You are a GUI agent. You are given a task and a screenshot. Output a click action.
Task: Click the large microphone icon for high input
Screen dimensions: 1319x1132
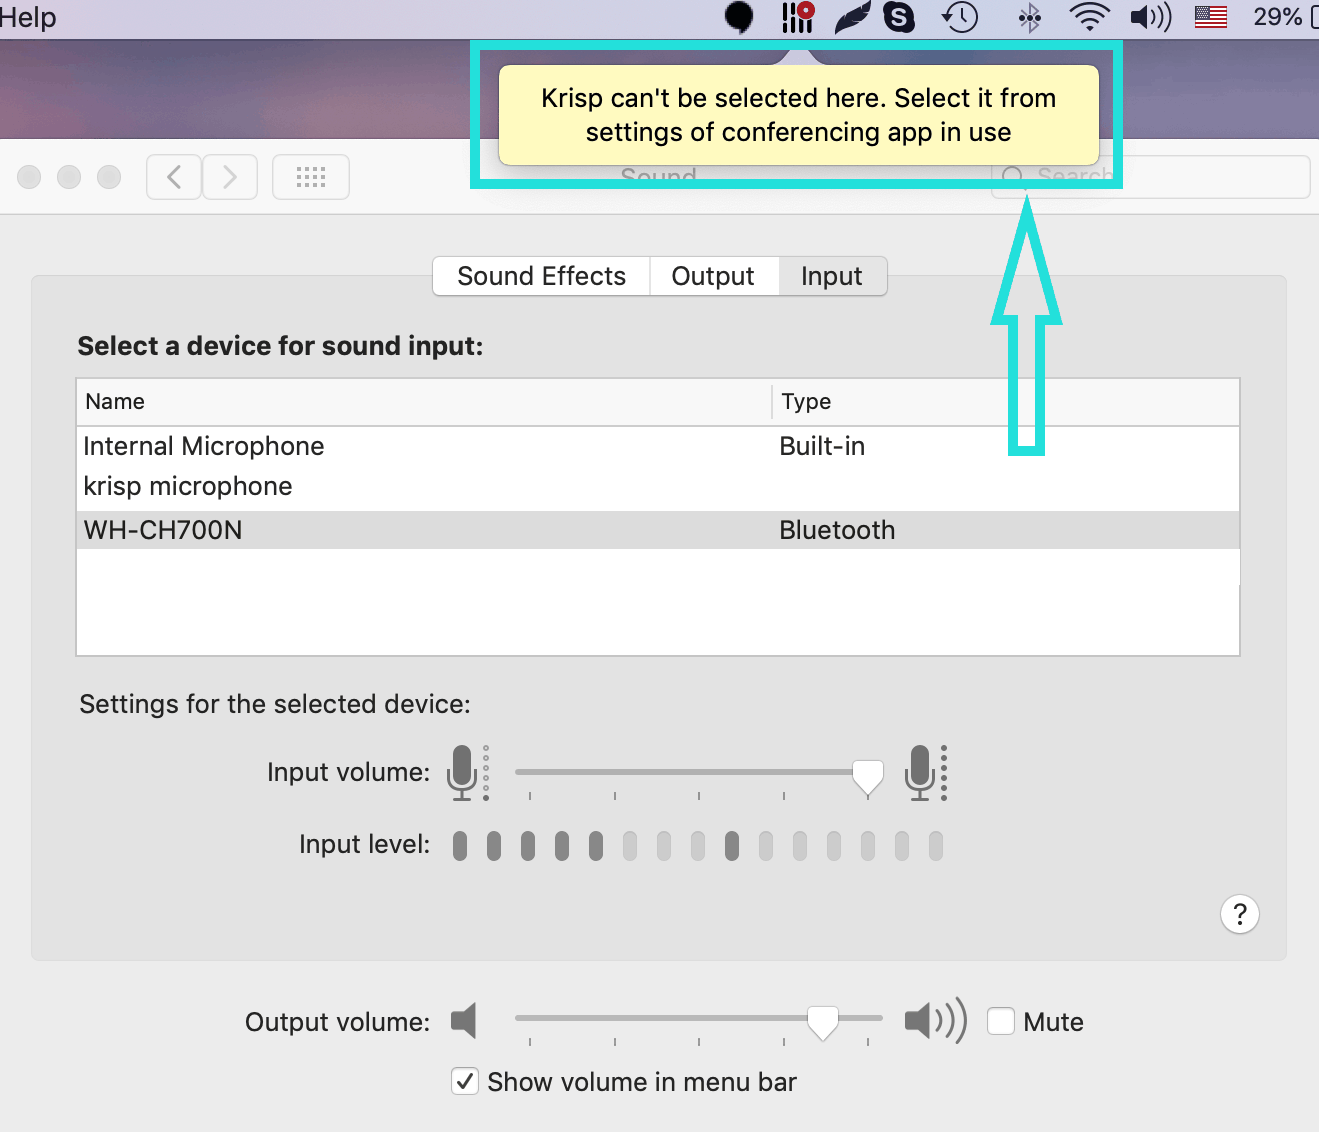pos(925,773)
